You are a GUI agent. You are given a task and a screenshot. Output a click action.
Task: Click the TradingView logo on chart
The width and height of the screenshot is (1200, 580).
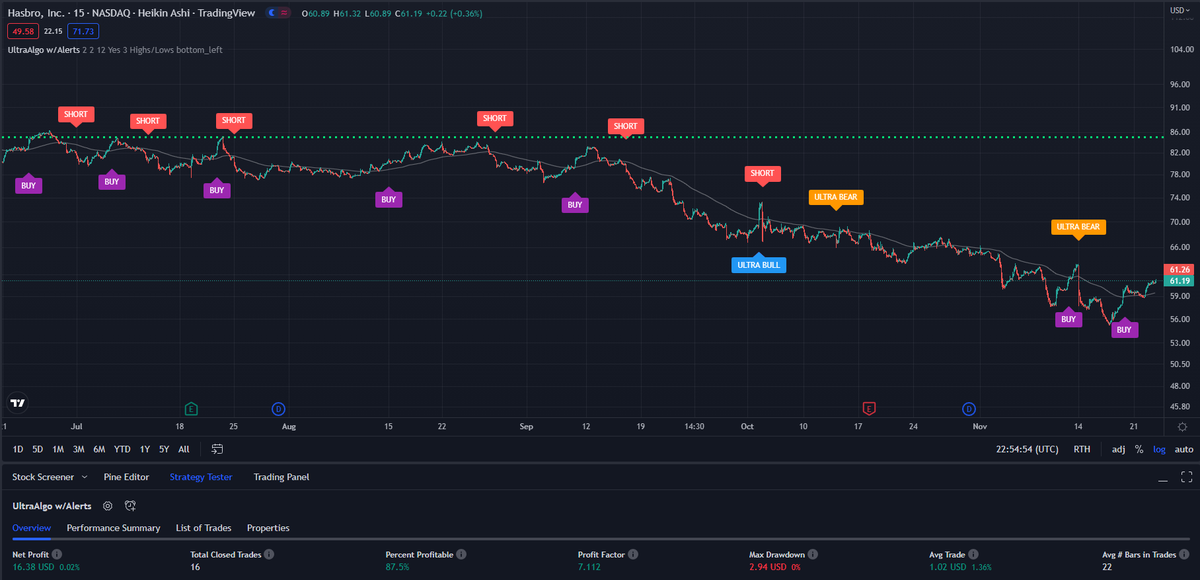17,403
